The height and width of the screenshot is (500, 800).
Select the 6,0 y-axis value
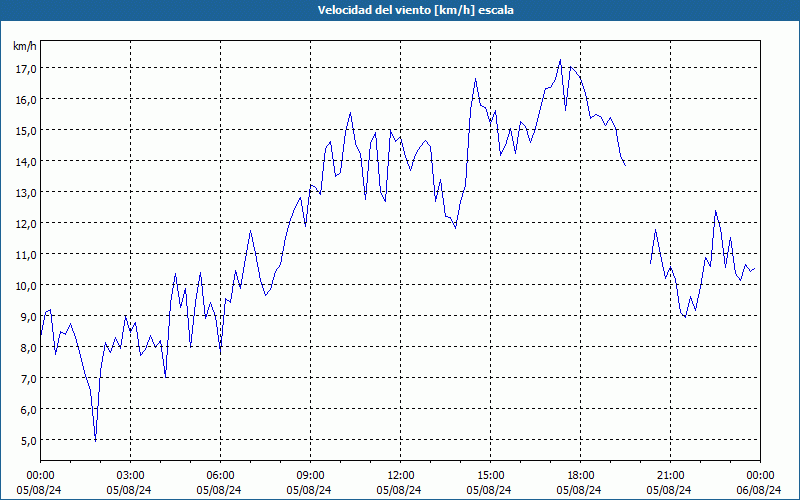click(x=29, y=409)
